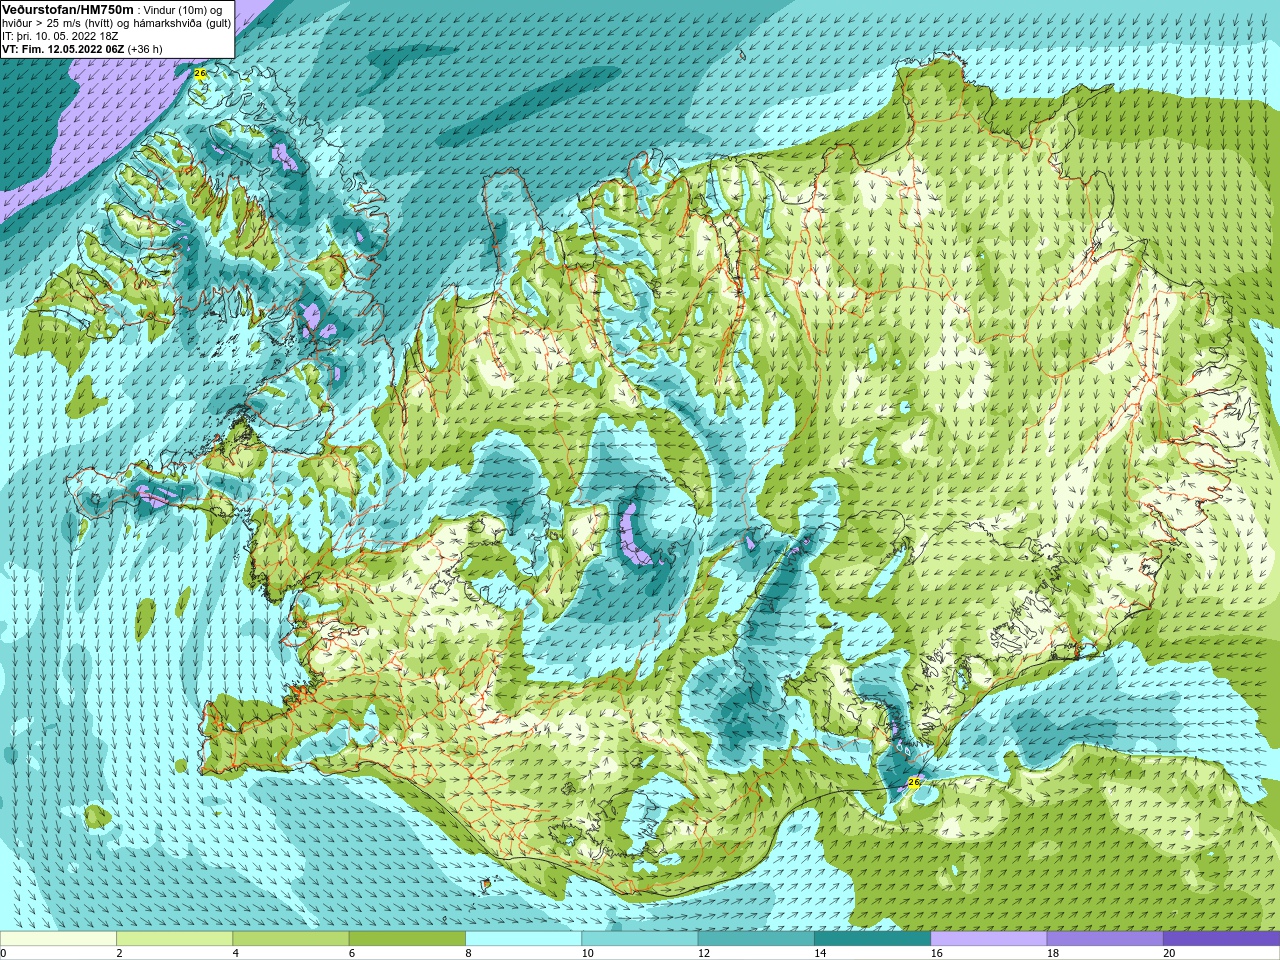Select the 16–18 m/s light purple legend swatch
1280x960 pixels.
point(988,939)
